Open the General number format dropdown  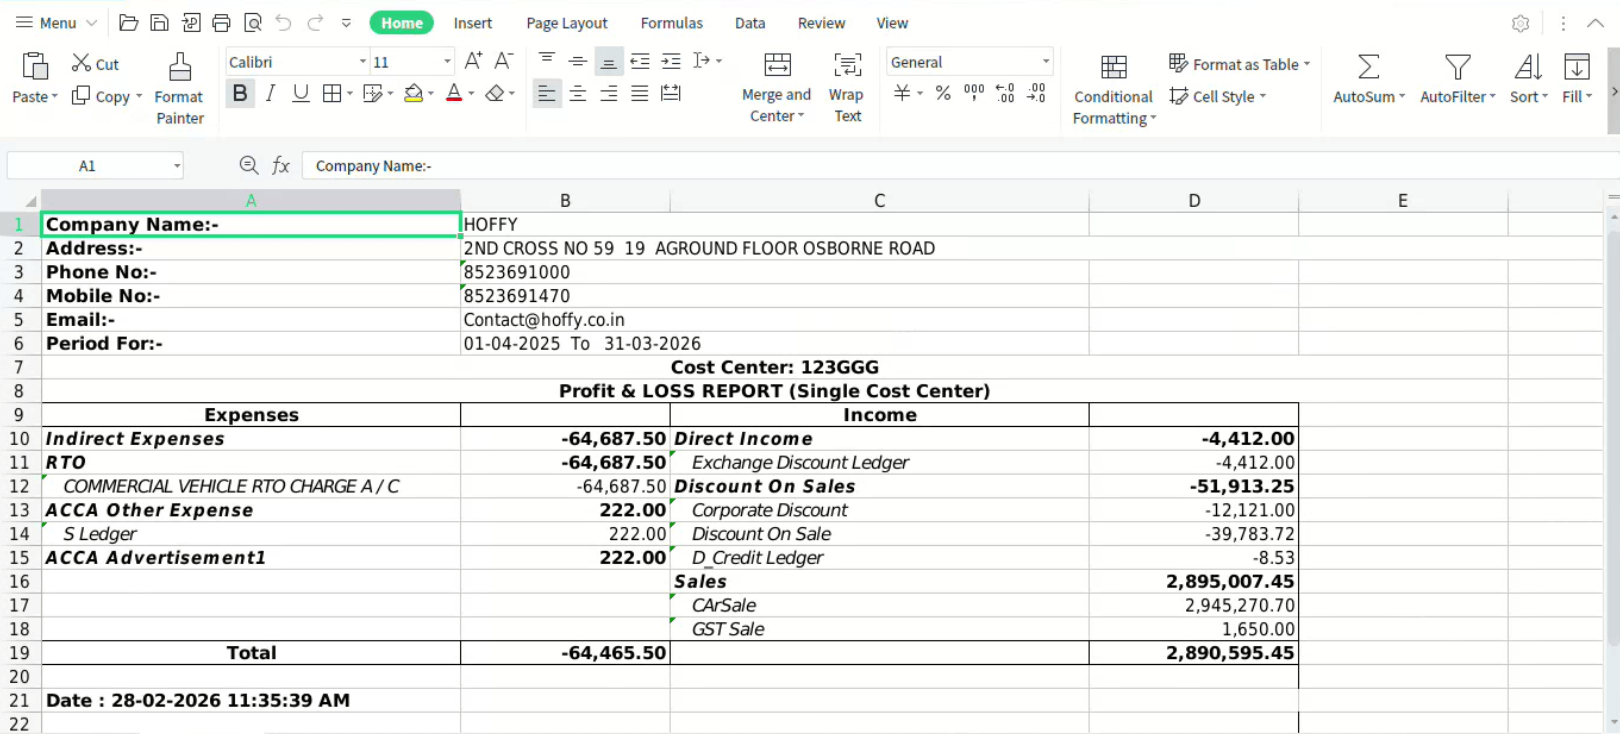tap(1046, 62)
